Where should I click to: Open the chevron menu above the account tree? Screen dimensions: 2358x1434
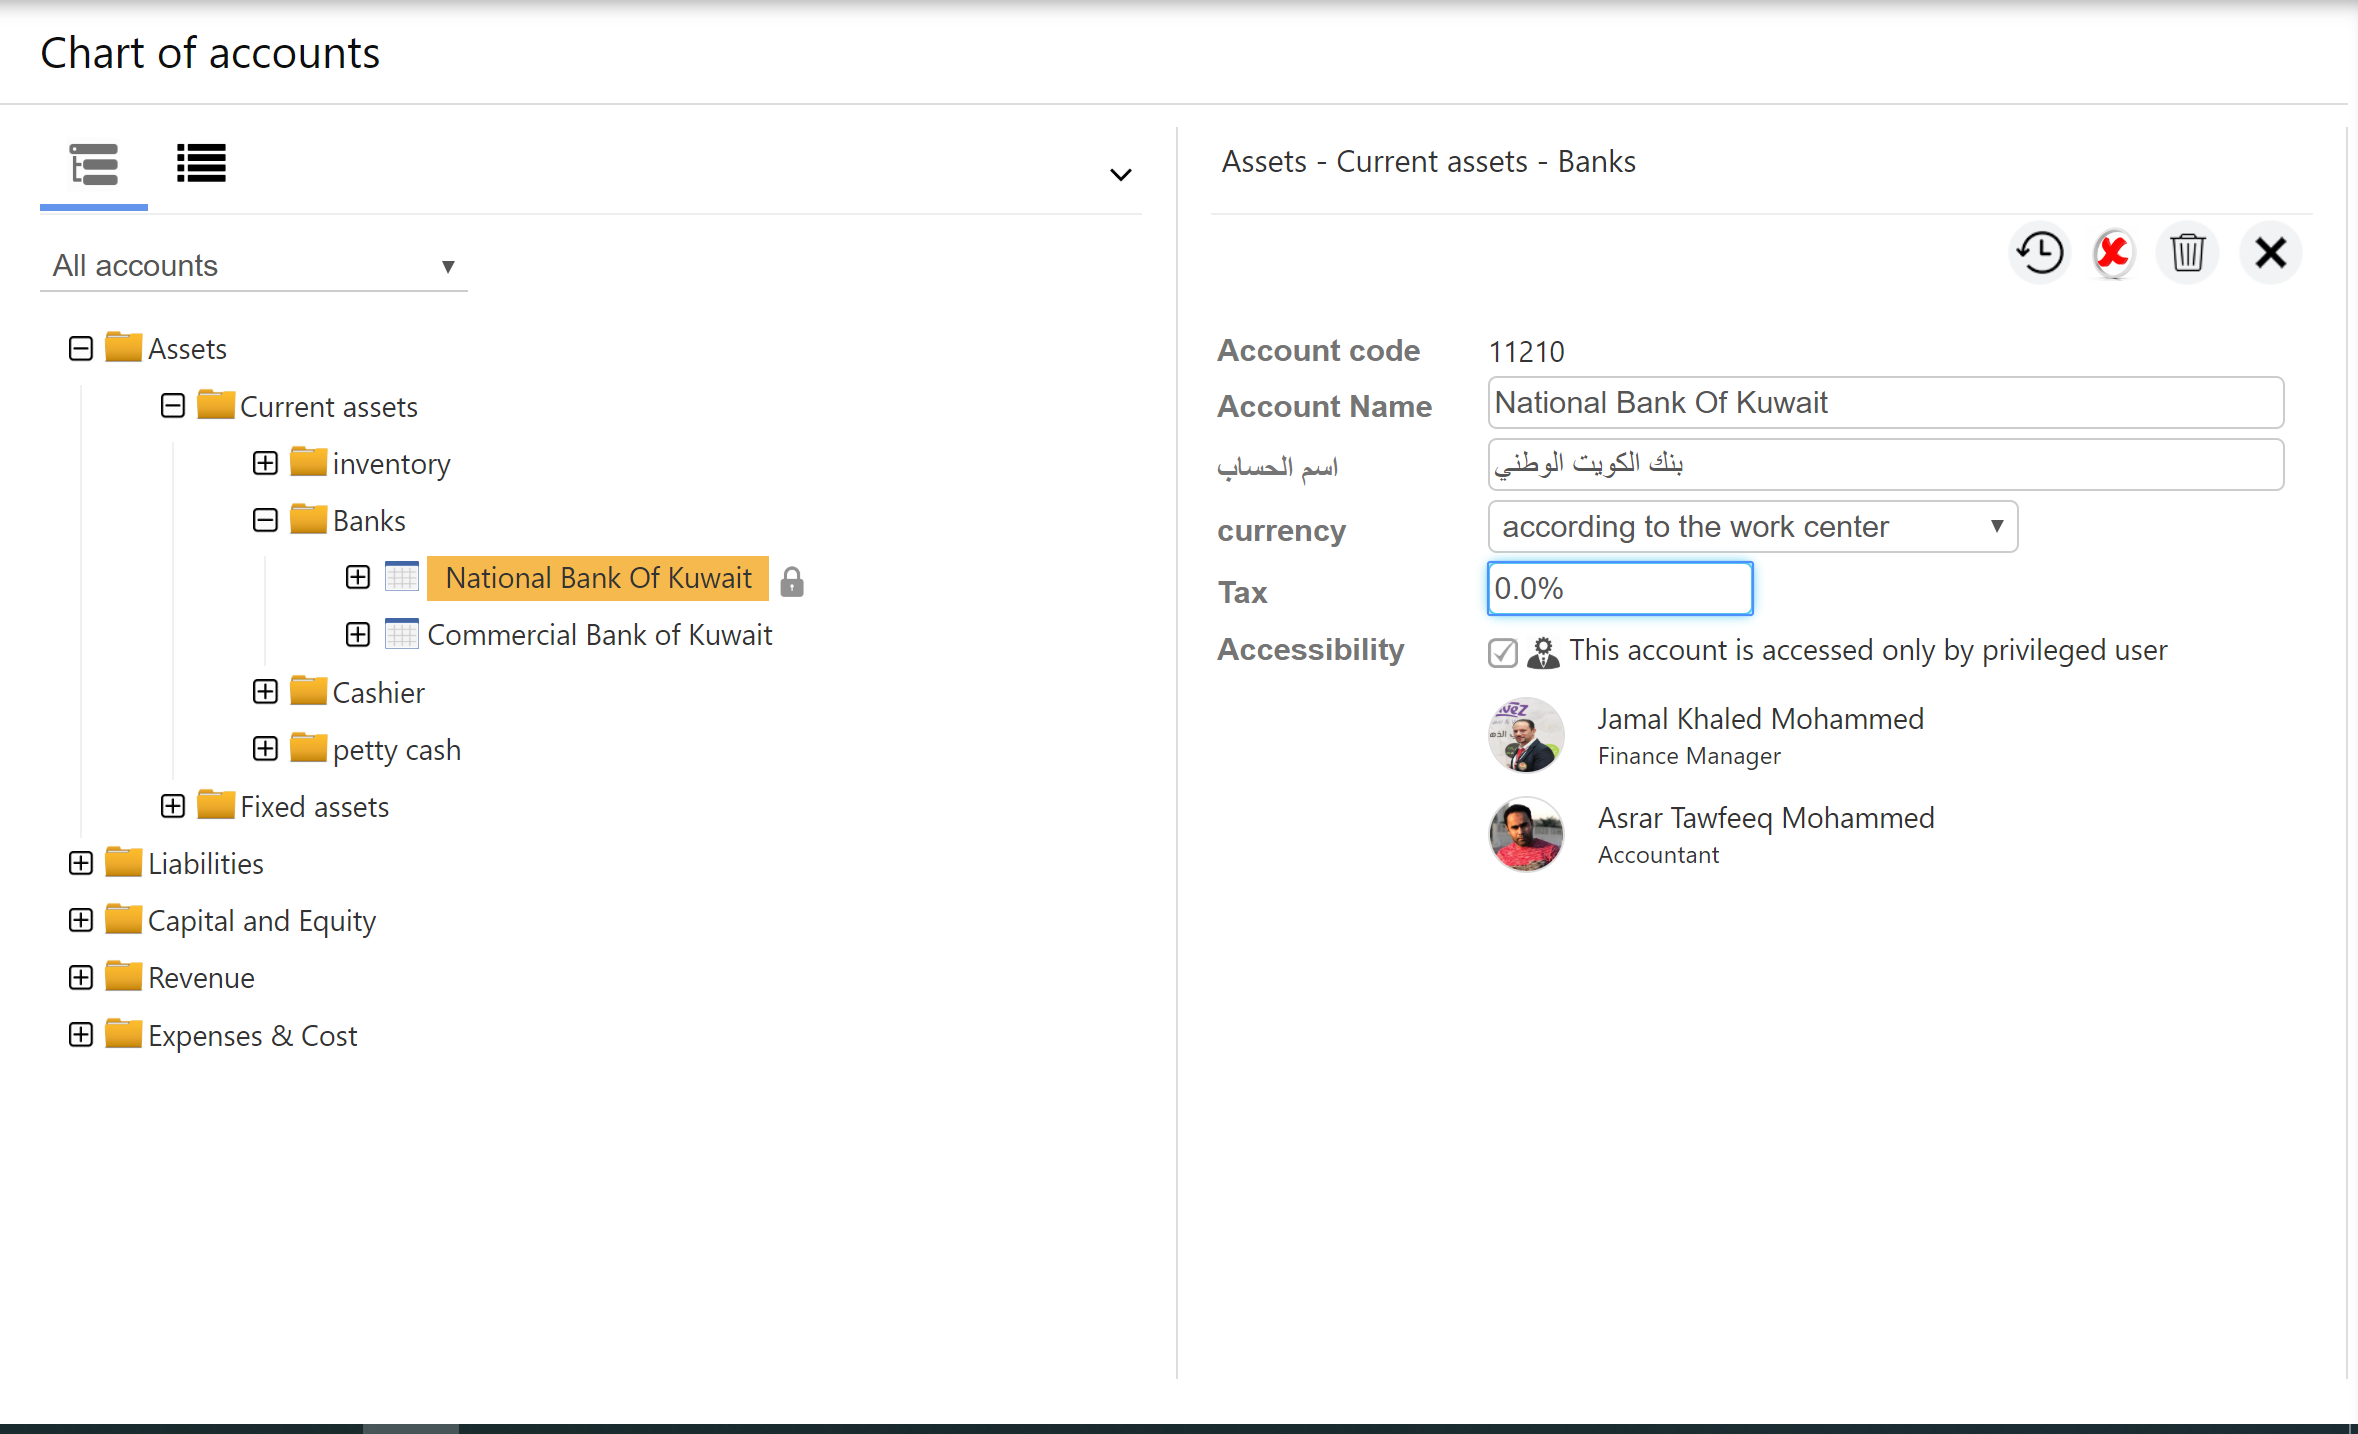1121,175
